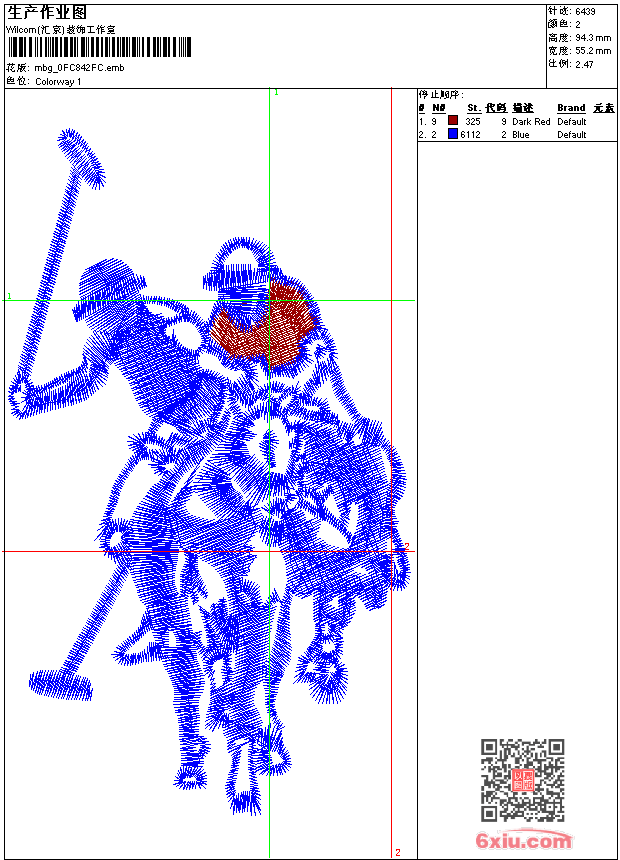This screenshot has width=620, height=860.
Task: Click the scale value 2.47
Action: (584, 64)
